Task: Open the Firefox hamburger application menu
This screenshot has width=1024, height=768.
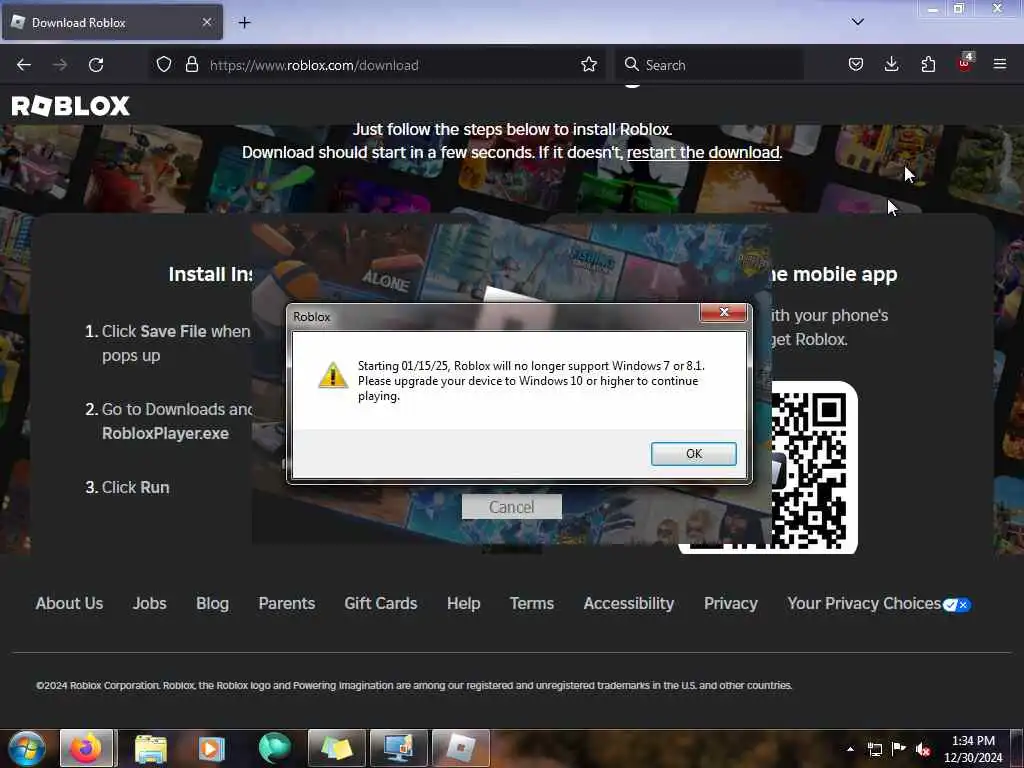Action: point(1000,64)
